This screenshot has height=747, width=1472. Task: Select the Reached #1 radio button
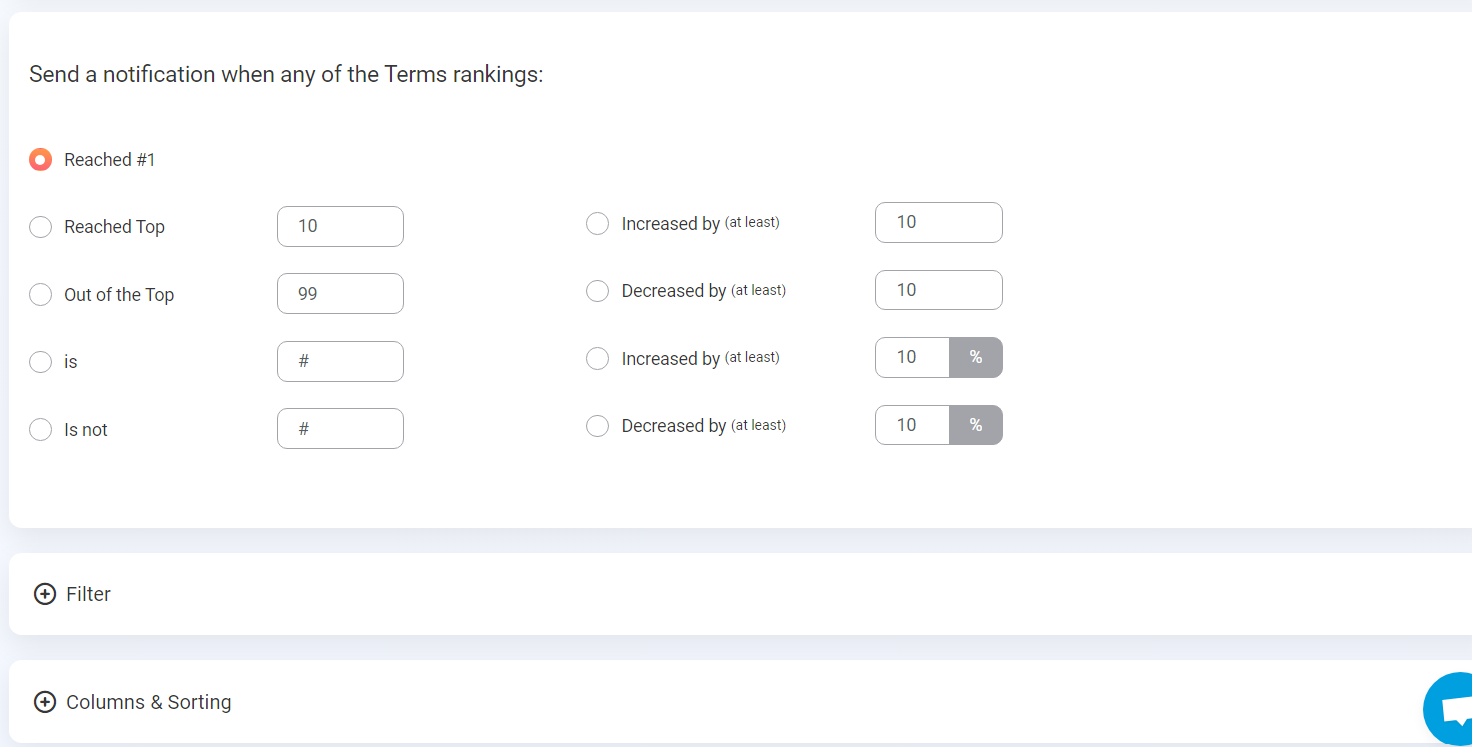point(40,160)
